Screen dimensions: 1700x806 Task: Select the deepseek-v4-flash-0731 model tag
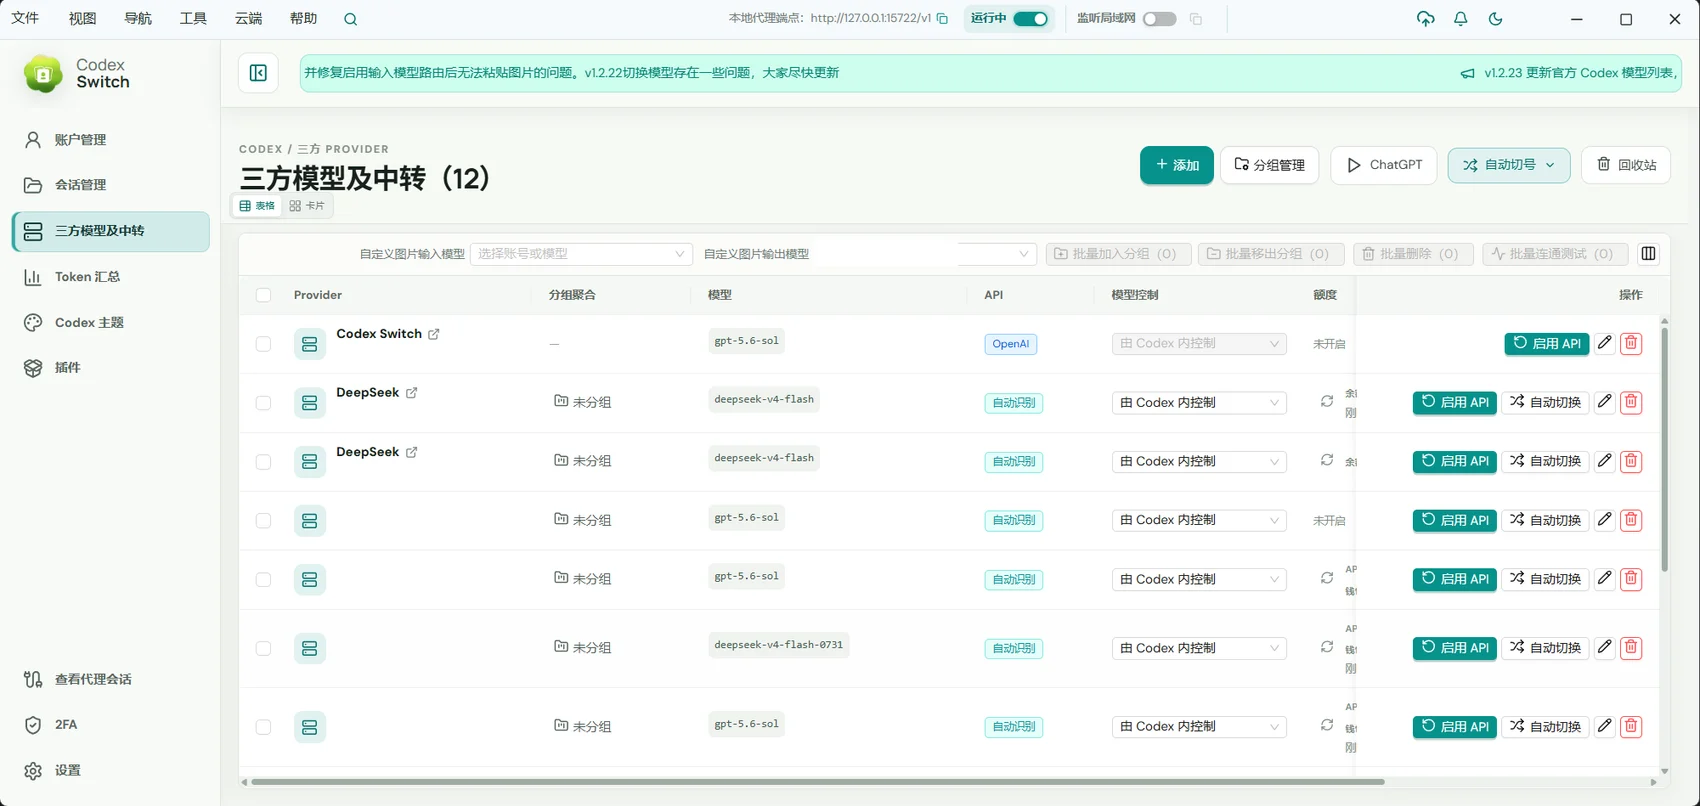[x=779, y=645]
